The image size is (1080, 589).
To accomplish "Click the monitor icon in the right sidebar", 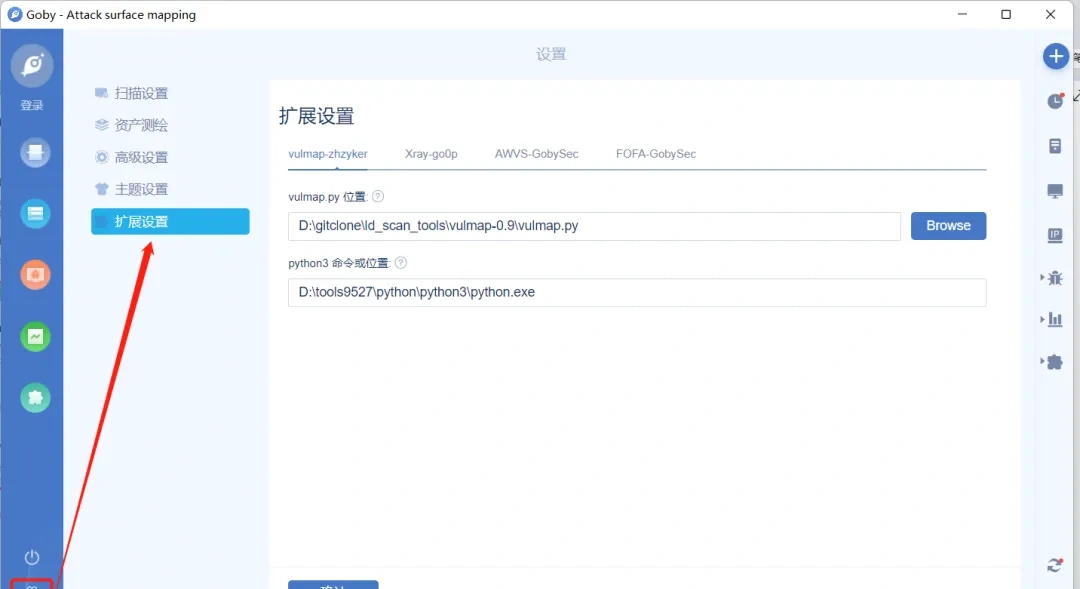I will coord(1055,191).
